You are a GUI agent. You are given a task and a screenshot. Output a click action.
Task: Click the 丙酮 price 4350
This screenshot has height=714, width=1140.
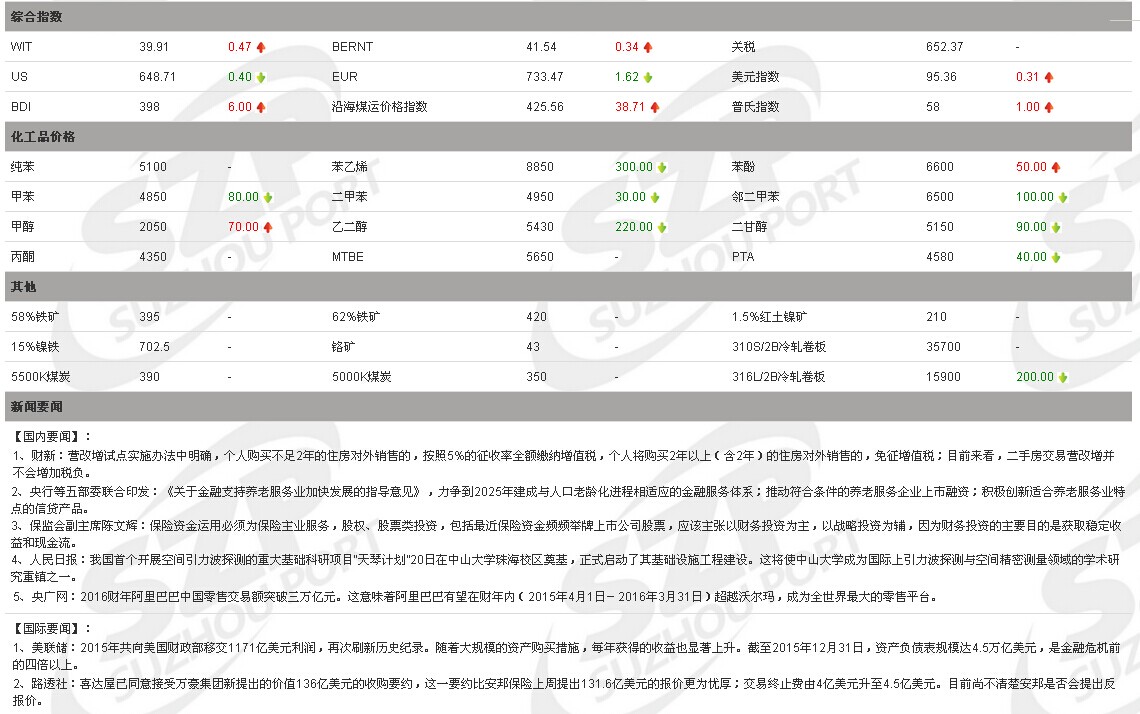tap(153, 257)
